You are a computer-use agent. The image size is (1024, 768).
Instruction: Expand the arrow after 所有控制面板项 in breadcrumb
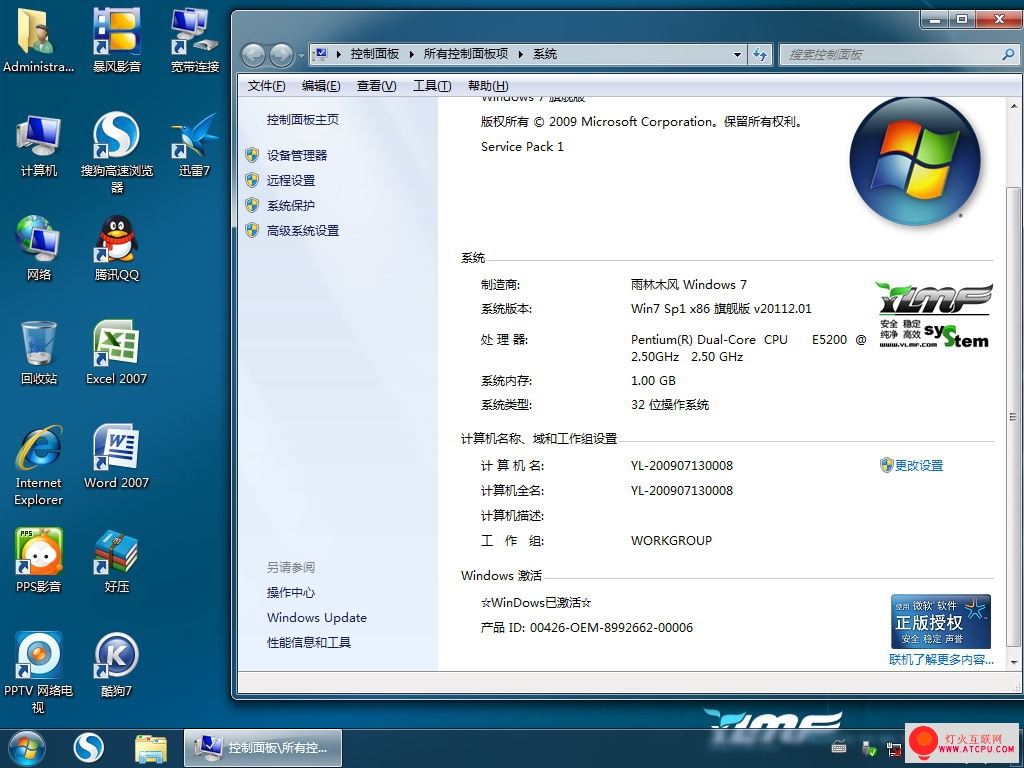pyautogui.click(x=520, y=54)
